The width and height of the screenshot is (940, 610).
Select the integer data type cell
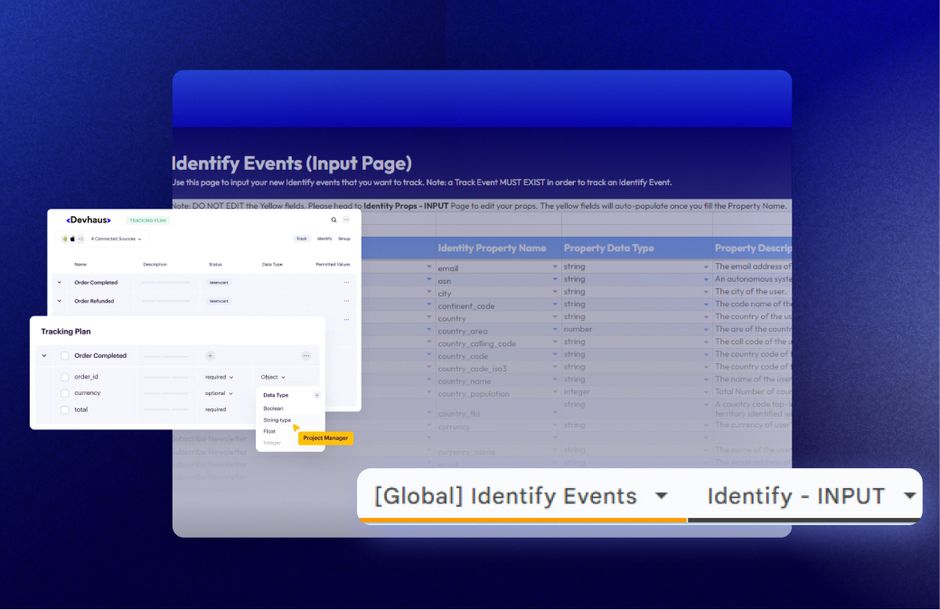[x=637, y=392]
